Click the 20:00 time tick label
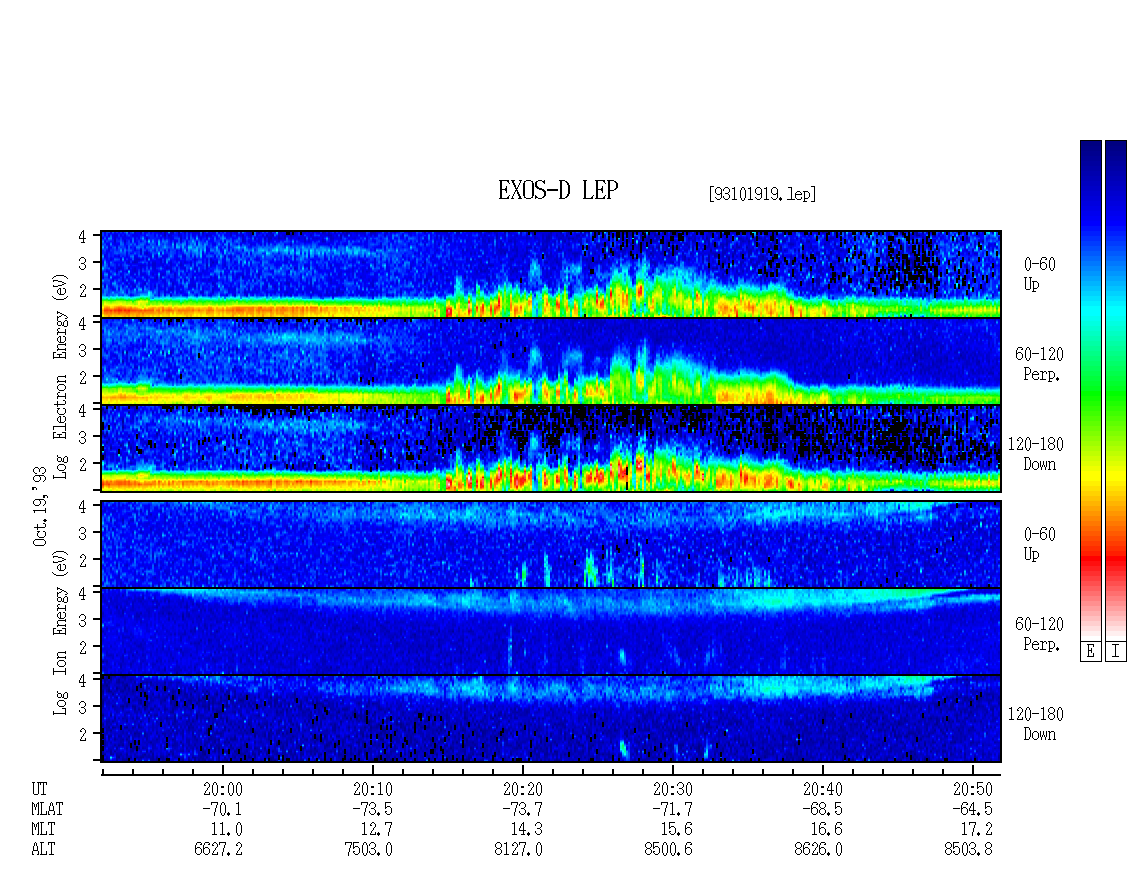 223,789
